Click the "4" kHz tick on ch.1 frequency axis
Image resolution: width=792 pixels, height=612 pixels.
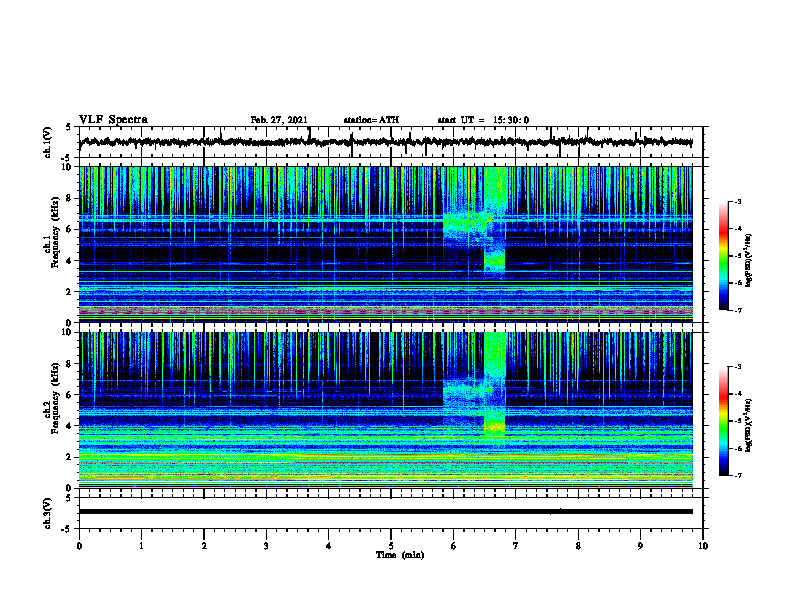(x=71, y=261)
